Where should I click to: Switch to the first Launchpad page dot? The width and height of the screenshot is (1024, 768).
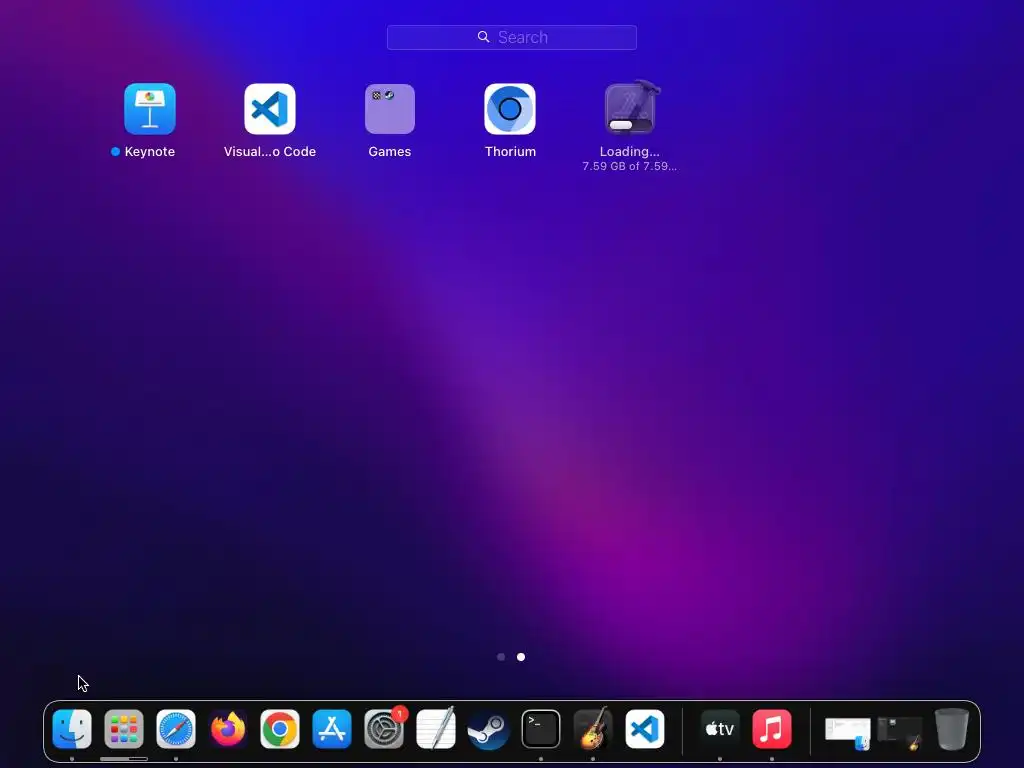pyautogui.click(x=501, y=657)
